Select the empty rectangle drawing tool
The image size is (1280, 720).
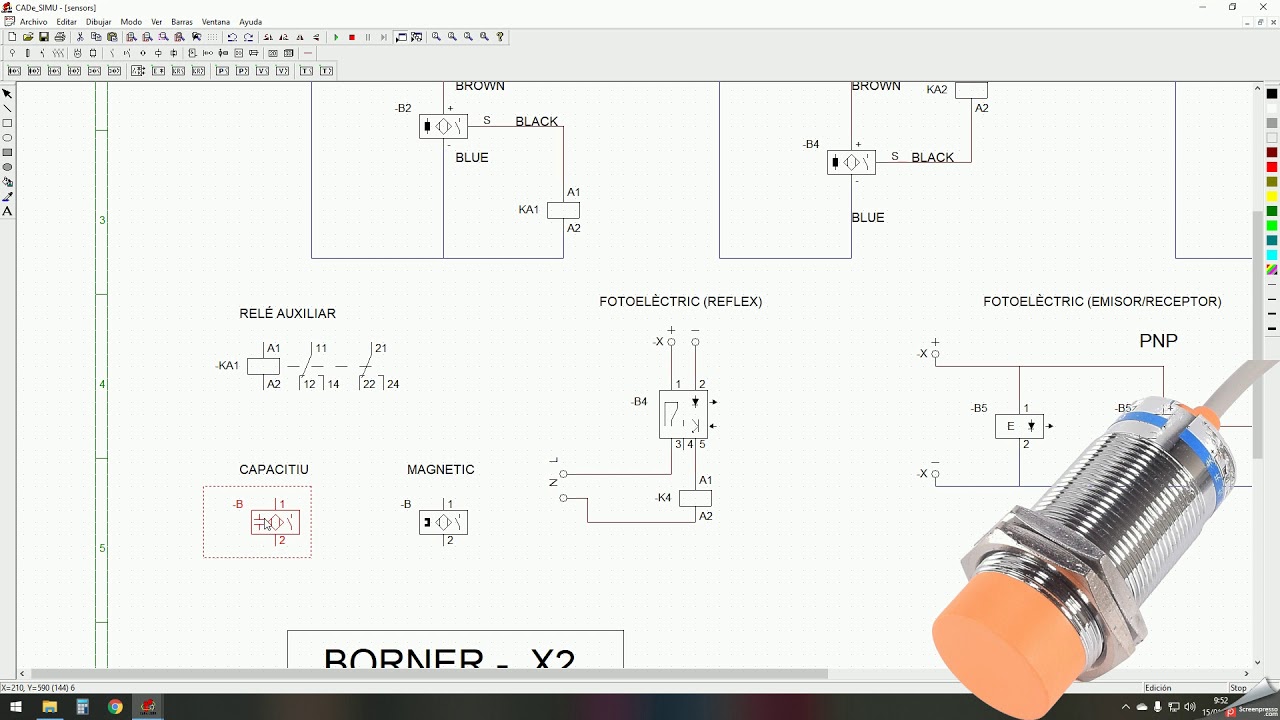tap(7, 123)
